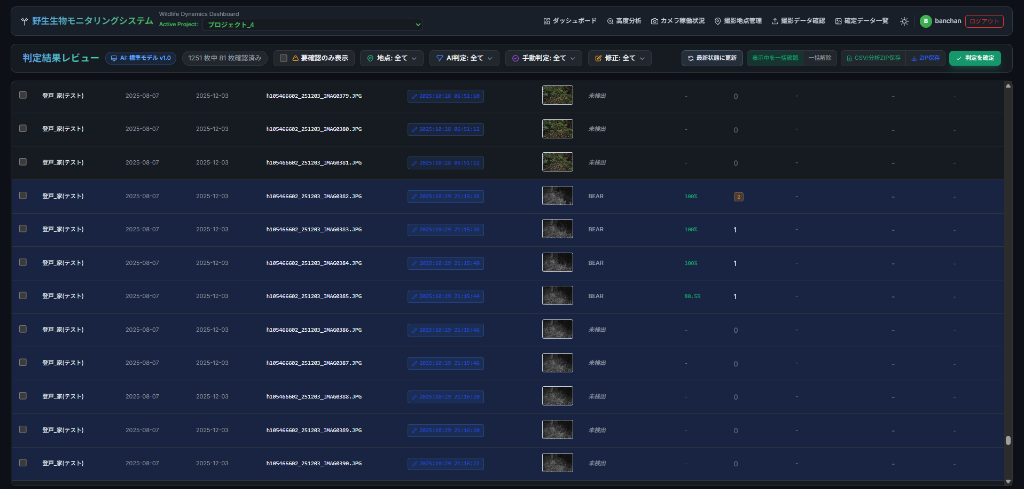Click the 野生生物モニタリングシステム logo

(x=86, y=21)
